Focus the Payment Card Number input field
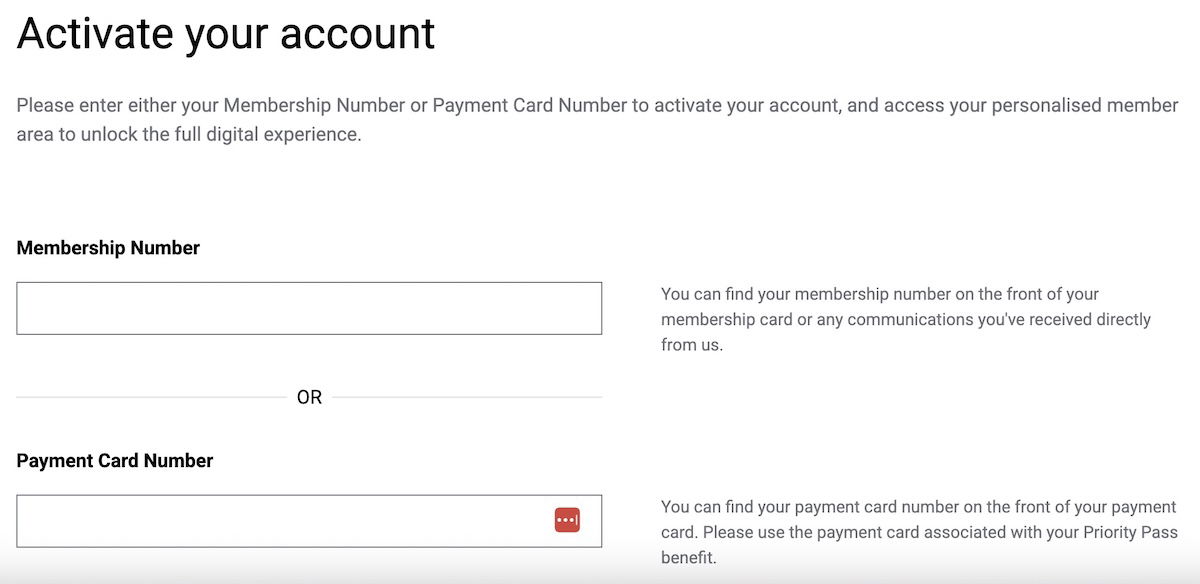Viewport: 1200px width, 584px height. click(309, 521)
